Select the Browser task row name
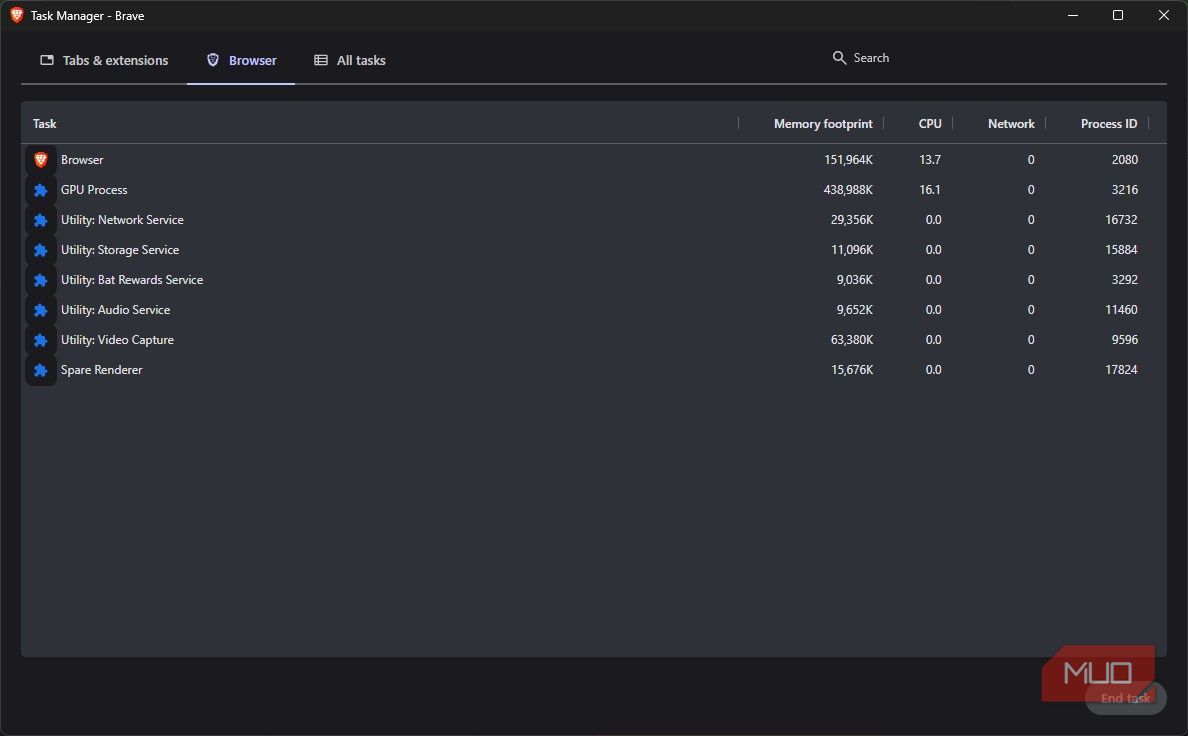This screenshot has width=1188, height=736. [82, 160]
